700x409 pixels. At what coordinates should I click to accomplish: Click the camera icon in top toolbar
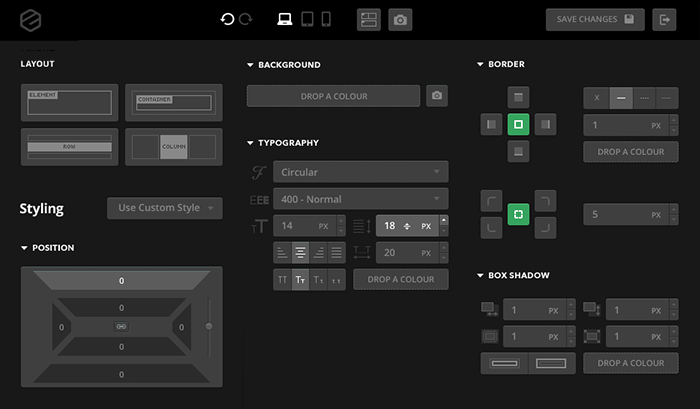point(400,20)
